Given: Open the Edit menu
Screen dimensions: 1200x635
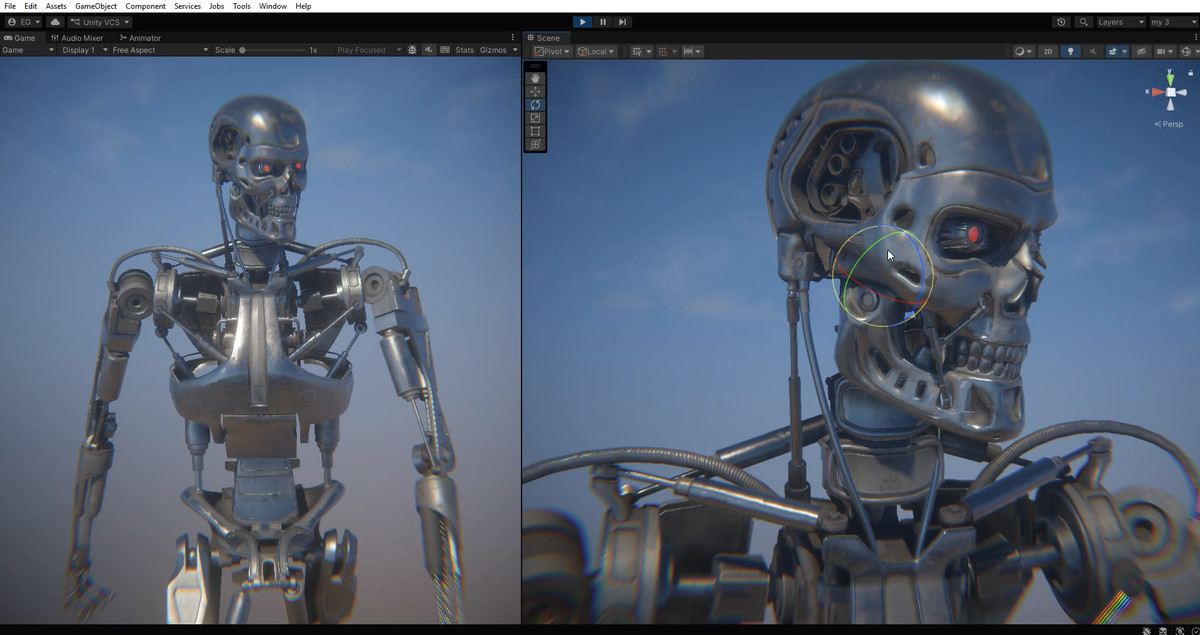Looking at the screenshot, I should (x=31, y=6).
